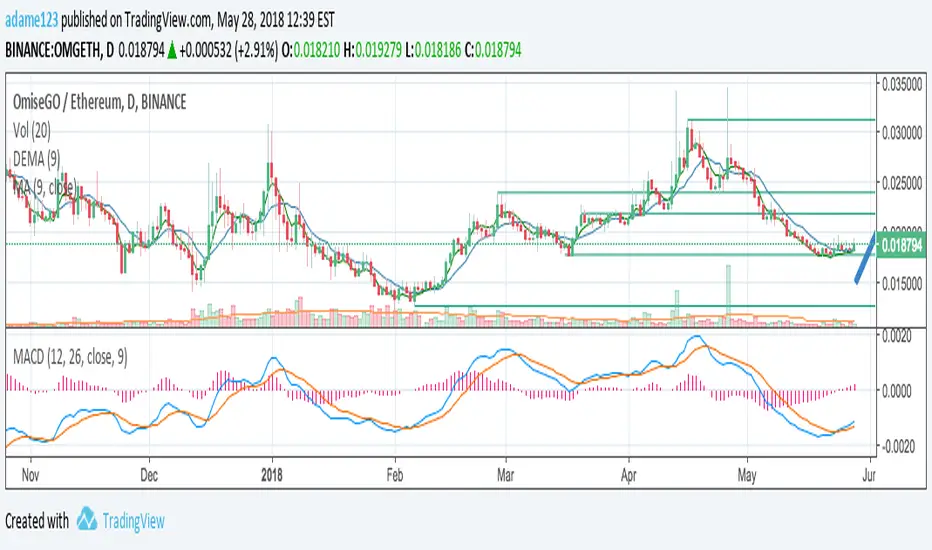The height and width of the screenshot is (550, 932).
Task: Click the Mar label on time axis
Action: [505, 475]
